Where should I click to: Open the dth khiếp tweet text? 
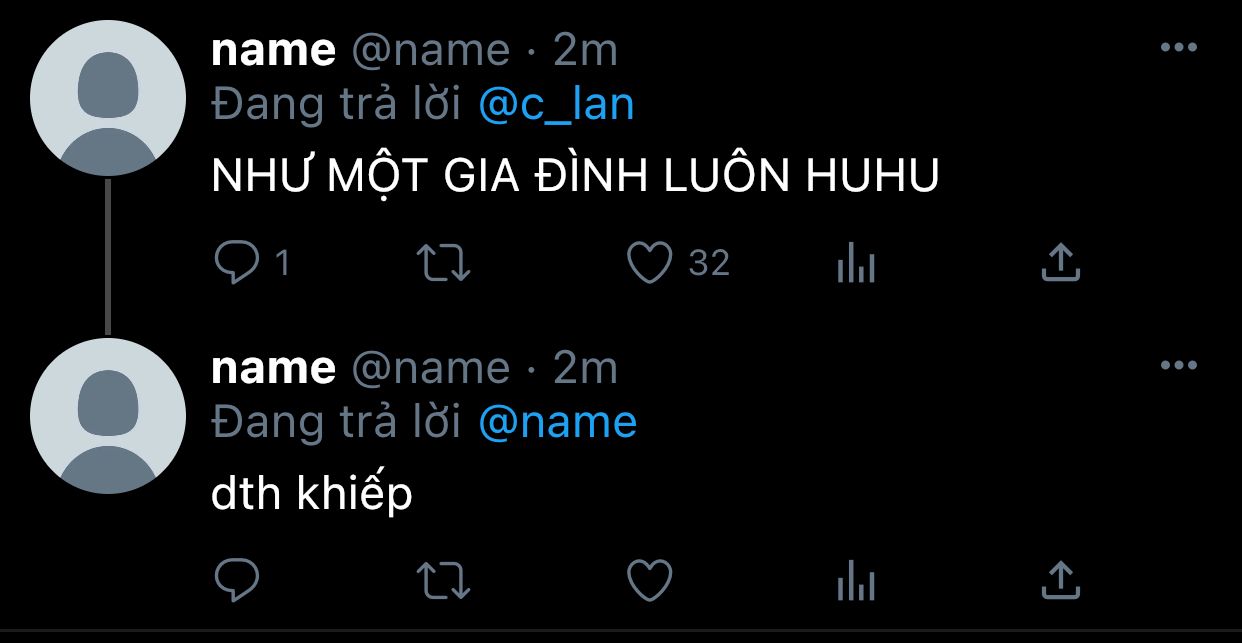(312, 495)
